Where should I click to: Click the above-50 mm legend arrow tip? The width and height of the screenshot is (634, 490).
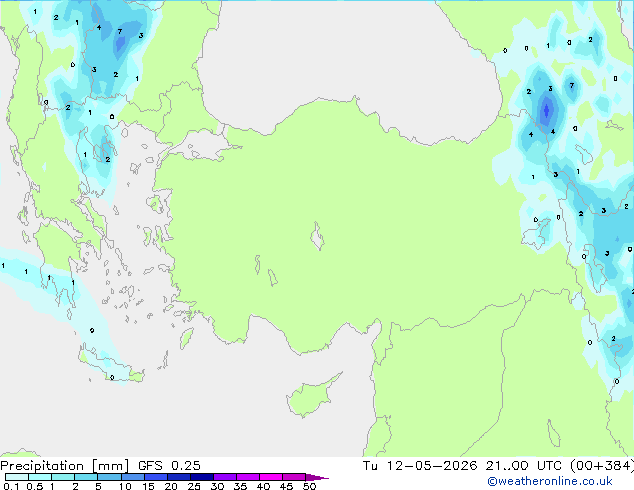point(317,477)
